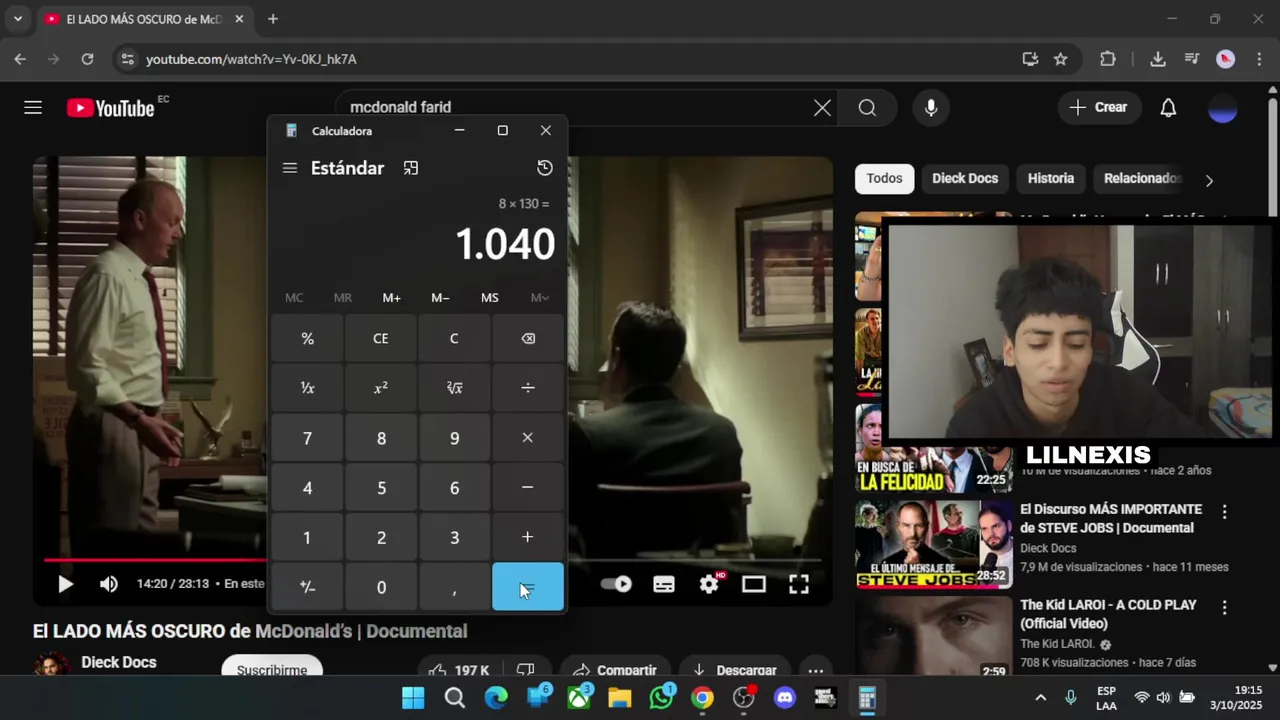Click M+ memory add button

(392, 298)
